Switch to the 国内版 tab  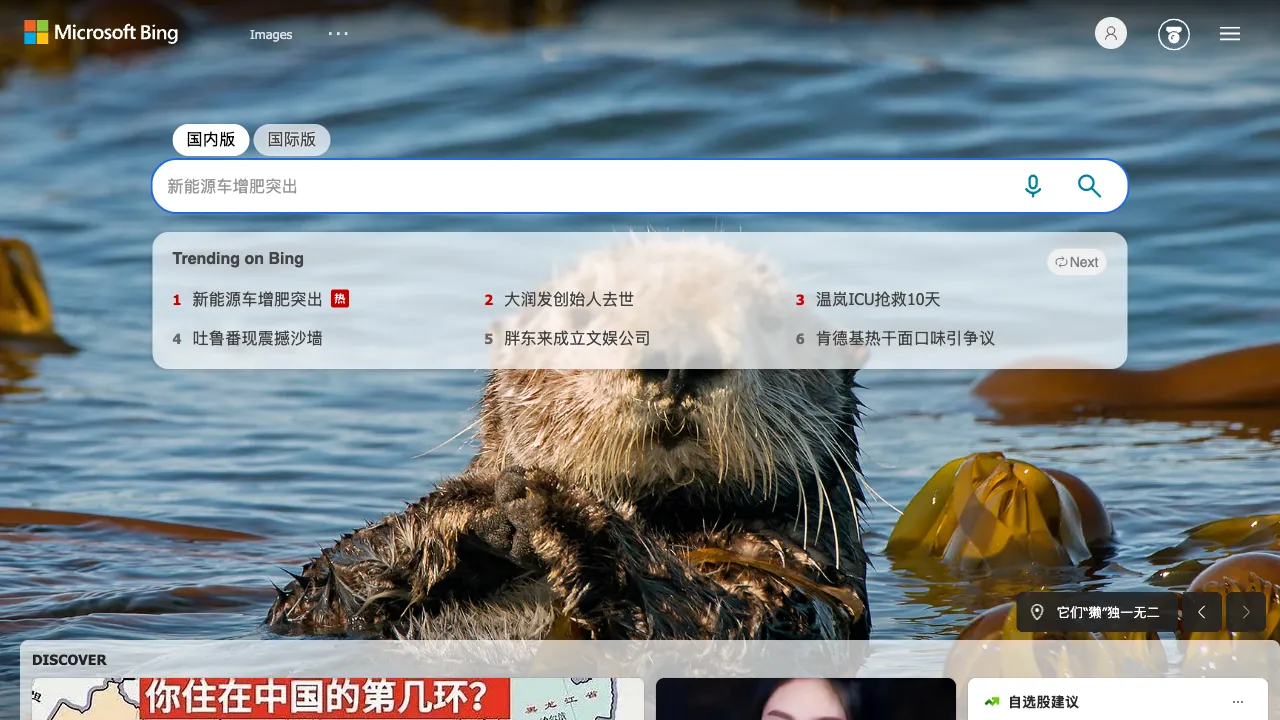pyautogui.click(x=211, y=139)
